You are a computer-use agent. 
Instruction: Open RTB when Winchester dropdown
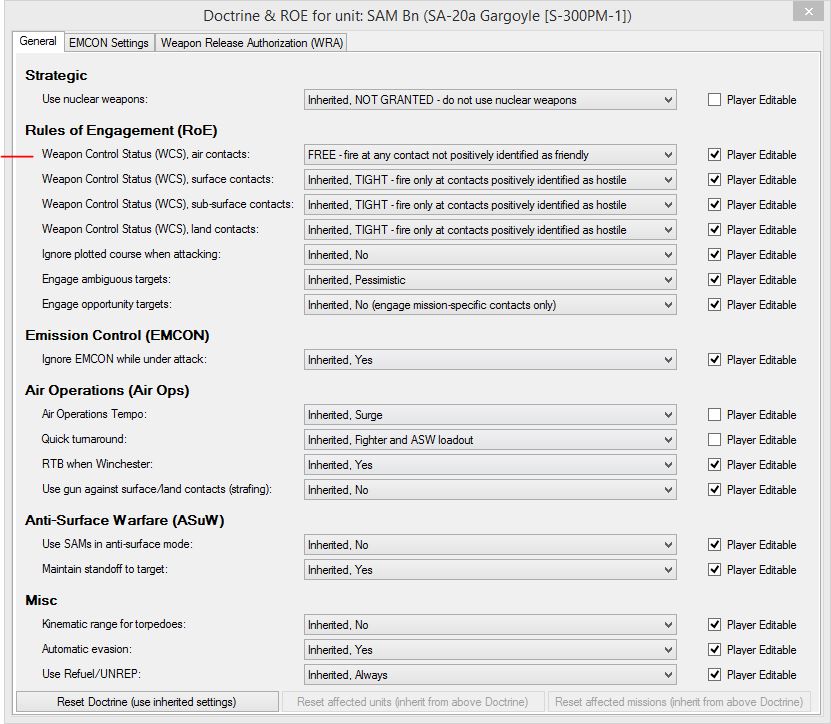click(x=490, y=465)
